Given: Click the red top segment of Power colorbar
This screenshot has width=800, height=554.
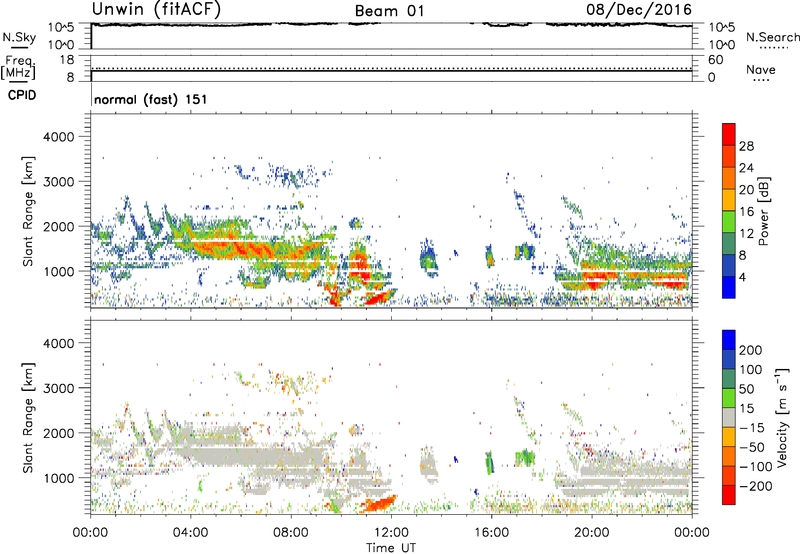Looking at the screenshot, I should pyautogui.click(x=729, y=135).
